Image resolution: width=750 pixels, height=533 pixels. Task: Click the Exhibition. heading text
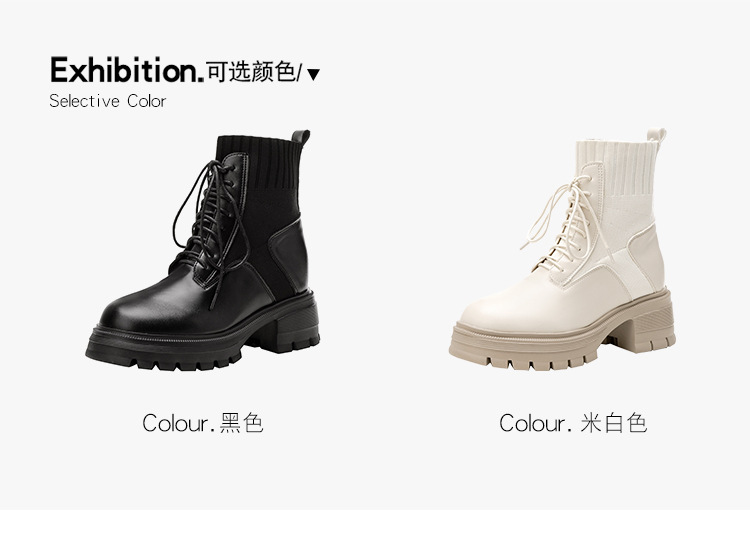point(127,70)
